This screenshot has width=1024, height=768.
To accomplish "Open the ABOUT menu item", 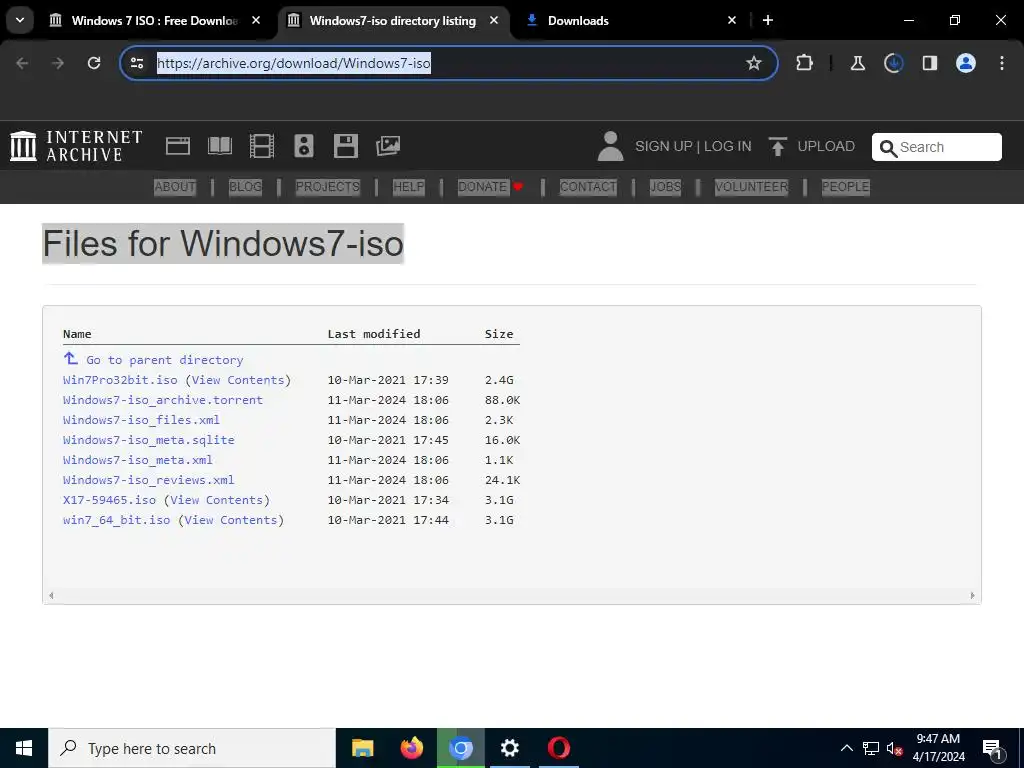I will click(x=175, y=187).
